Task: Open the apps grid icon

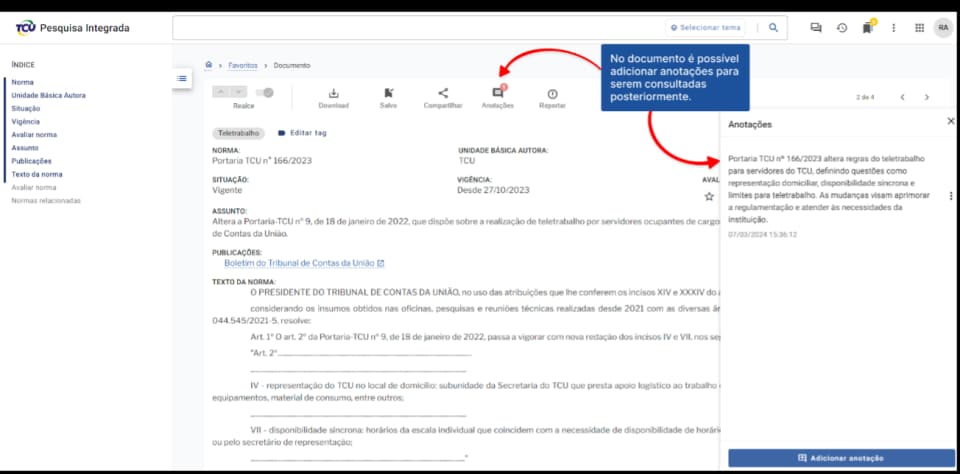Action: (x=919, y=28)
